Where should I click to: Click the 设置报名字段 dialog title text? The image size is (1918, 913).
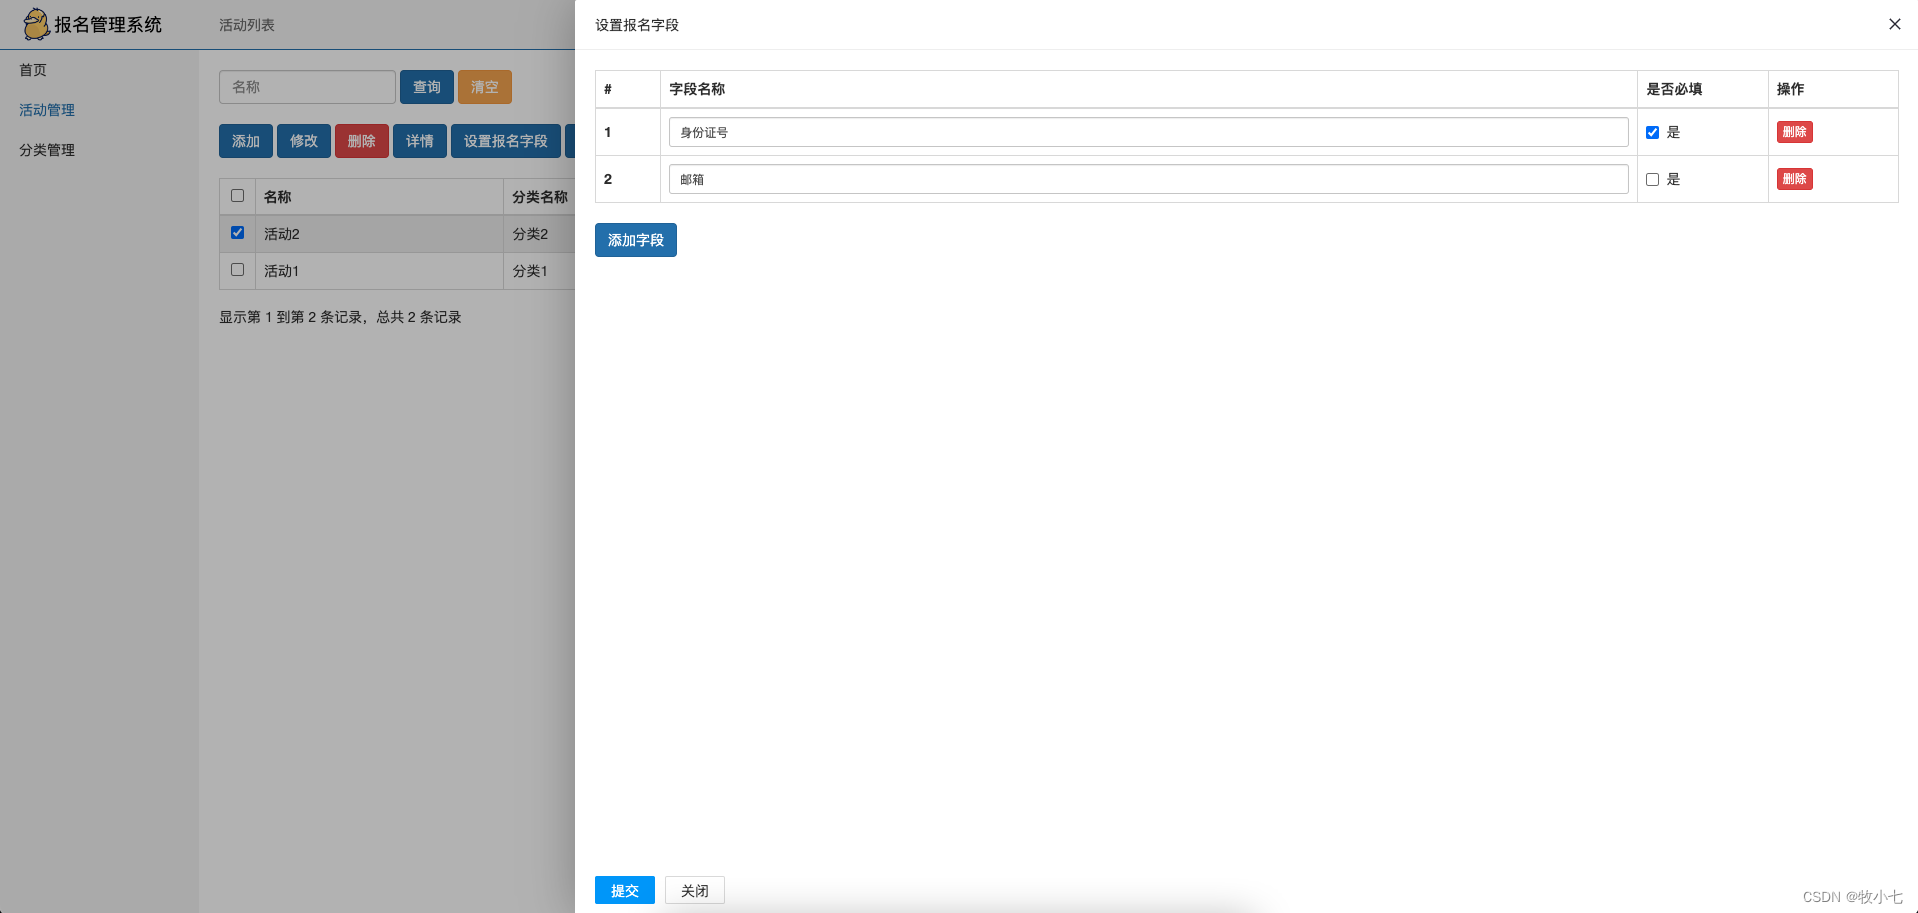tap(637, 25)
